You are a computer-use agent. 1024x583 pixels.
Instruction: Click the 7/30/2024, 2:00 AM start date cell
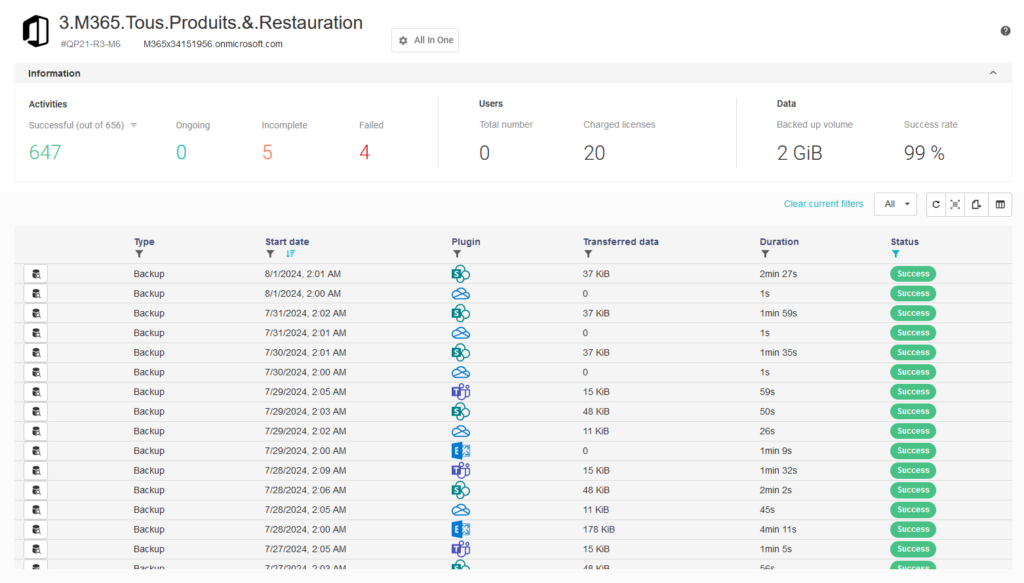point(306,372)
